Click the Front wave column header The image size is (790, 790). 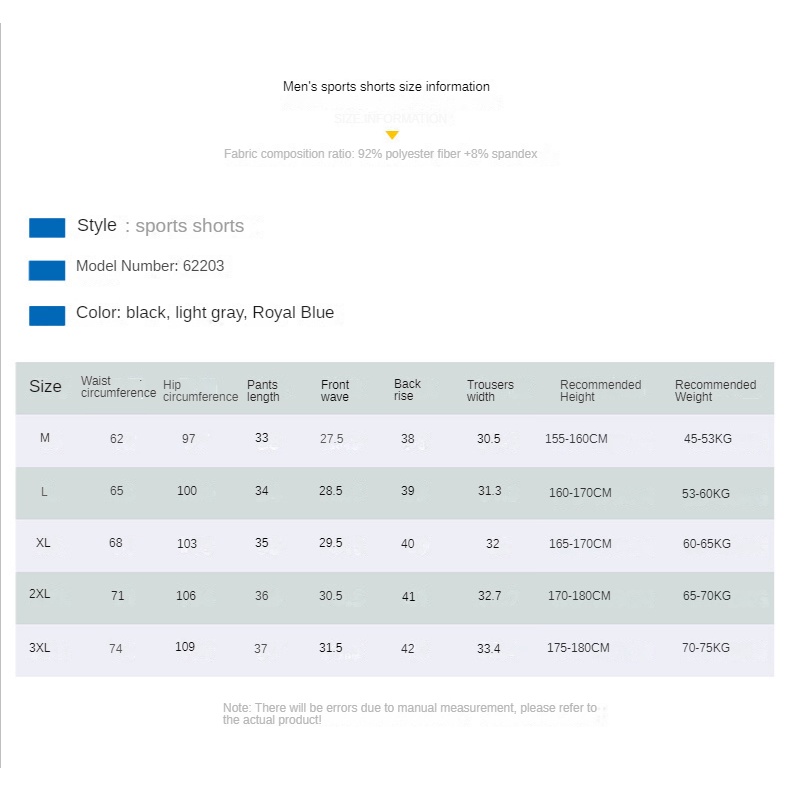(x=335, y=391)
